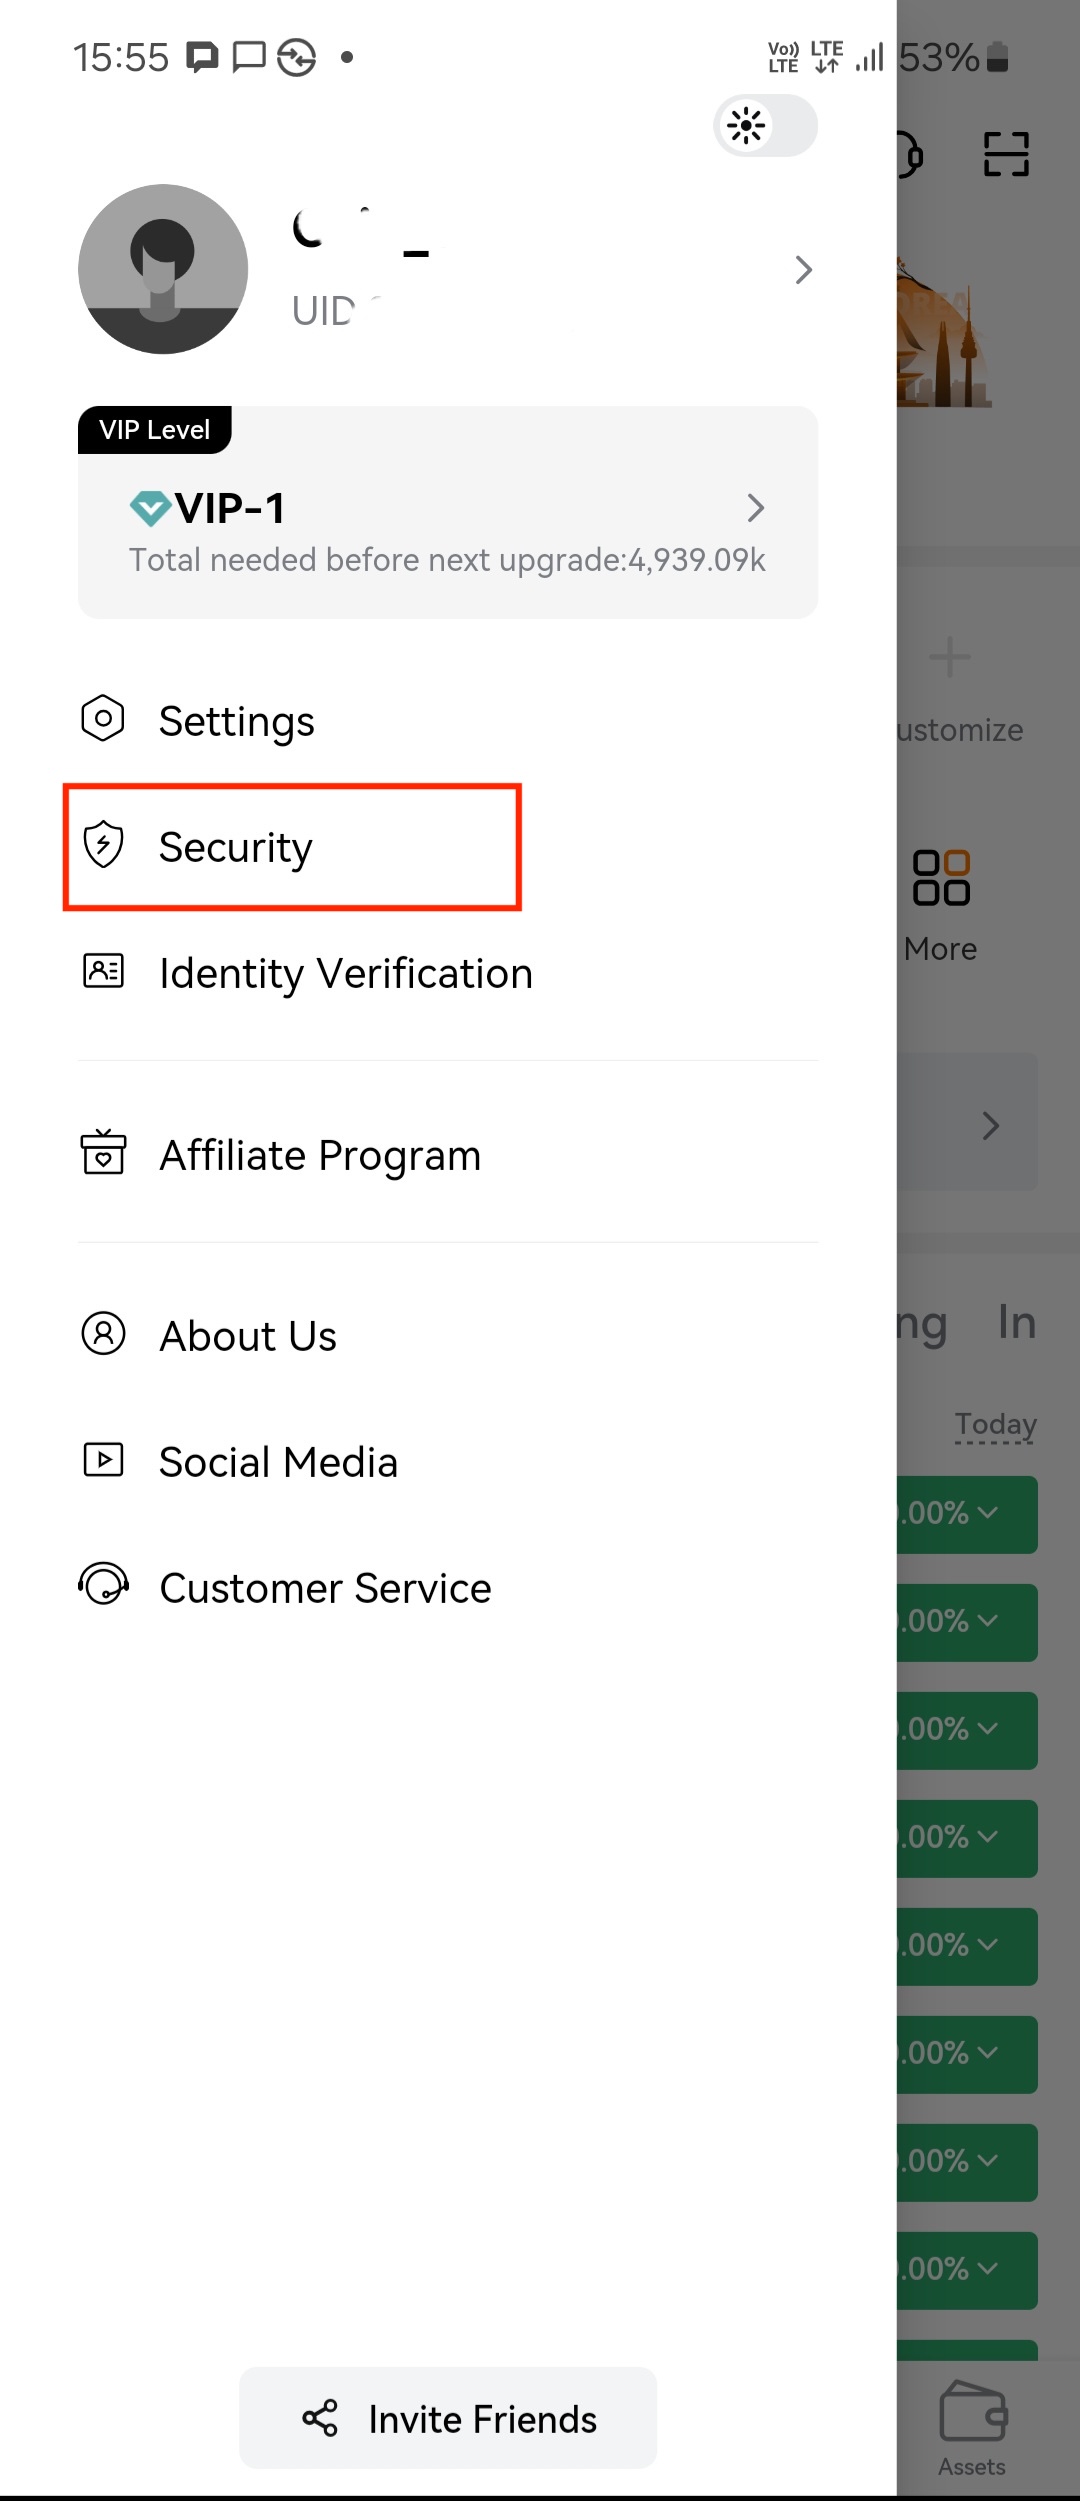Image resolution: width=1080 pixels, height=2501 pixels.
Task: Tap the Identity Verification ID card icon
Action: point(103,971)
